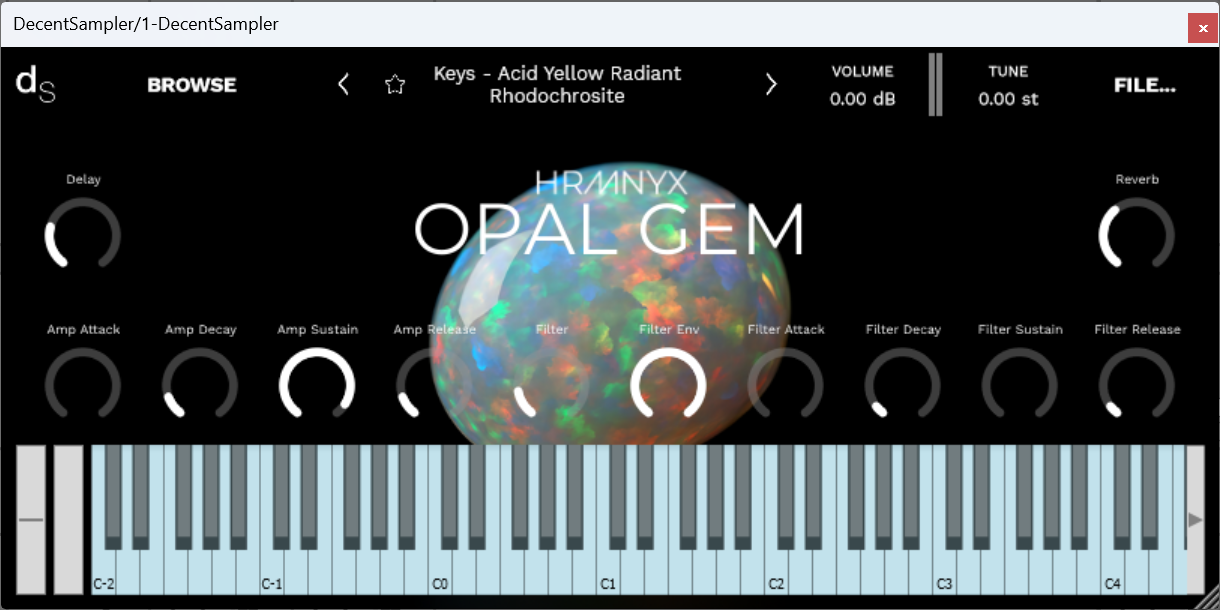Click the Acid Yellow Radiant Rhodochrosite preset name
Screen dimensions: 1220x610
[557, 85]
